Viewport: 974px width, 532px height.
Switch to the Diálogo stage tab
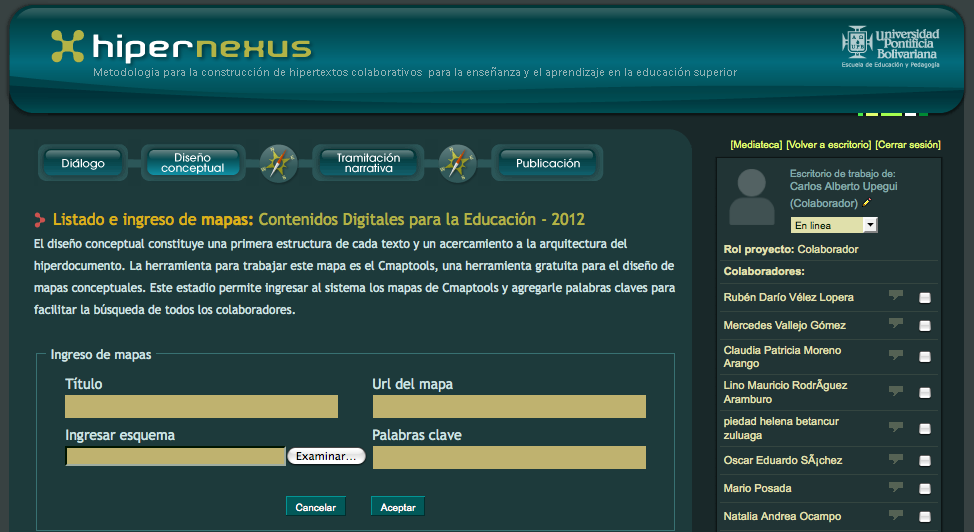click(83, 163)
